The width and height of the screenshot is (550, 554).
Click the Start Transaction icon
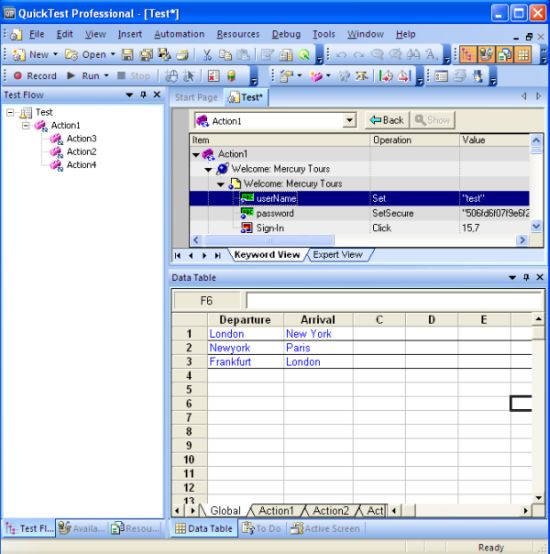pyautogui.click(x=385, y=76)
